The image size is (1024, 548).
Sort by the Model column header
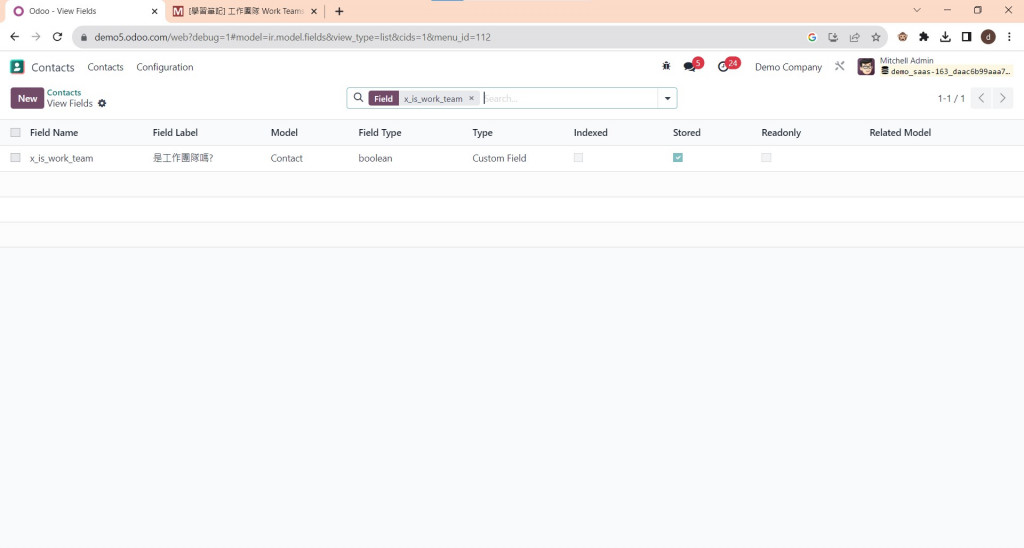[284, 133]
